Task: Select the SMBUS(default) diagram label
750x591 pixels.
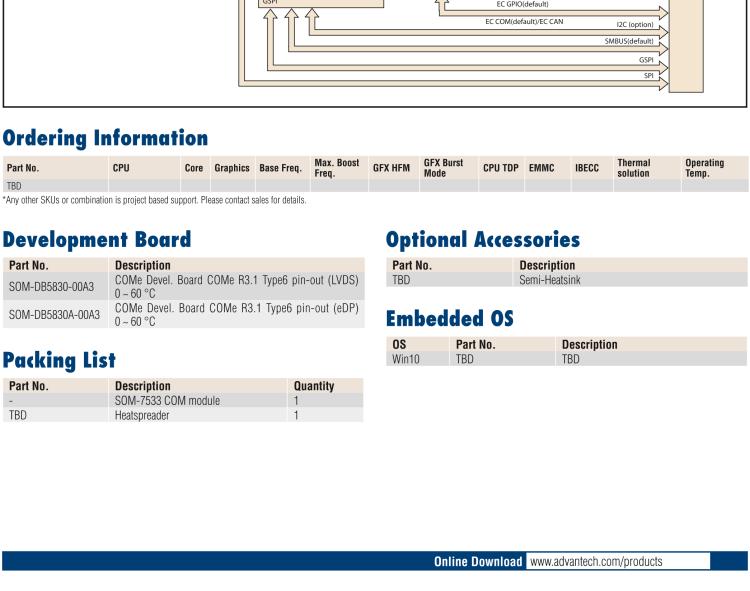Action: pos(629,41)
